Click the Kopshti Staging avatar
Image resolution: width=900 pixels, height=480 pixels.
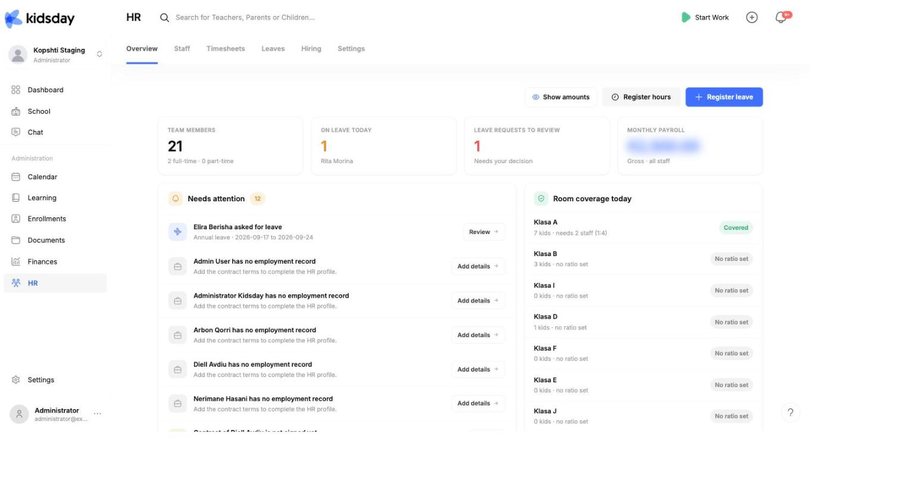[18, 55]
